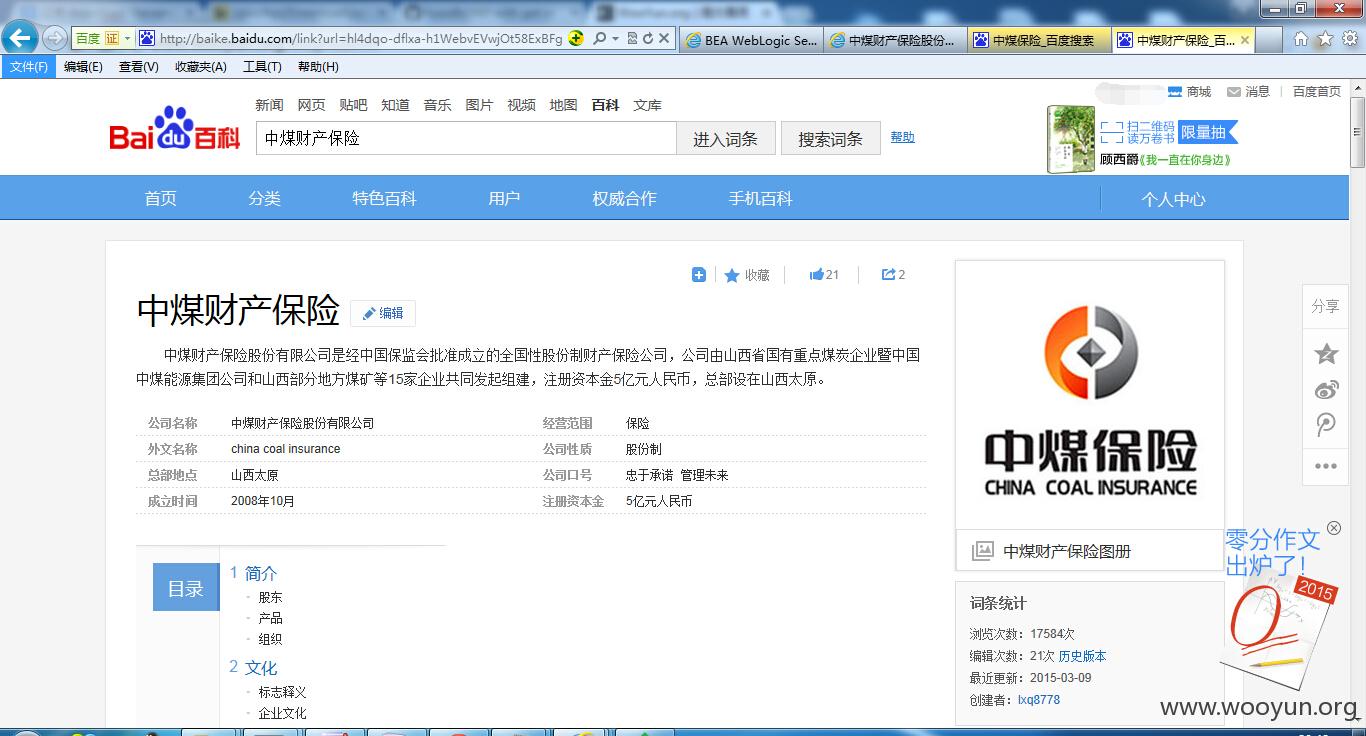Viewport: 1366px width, 736px height.
Task: Select 手机百科 in blue navigation bar
Action: 760,198
